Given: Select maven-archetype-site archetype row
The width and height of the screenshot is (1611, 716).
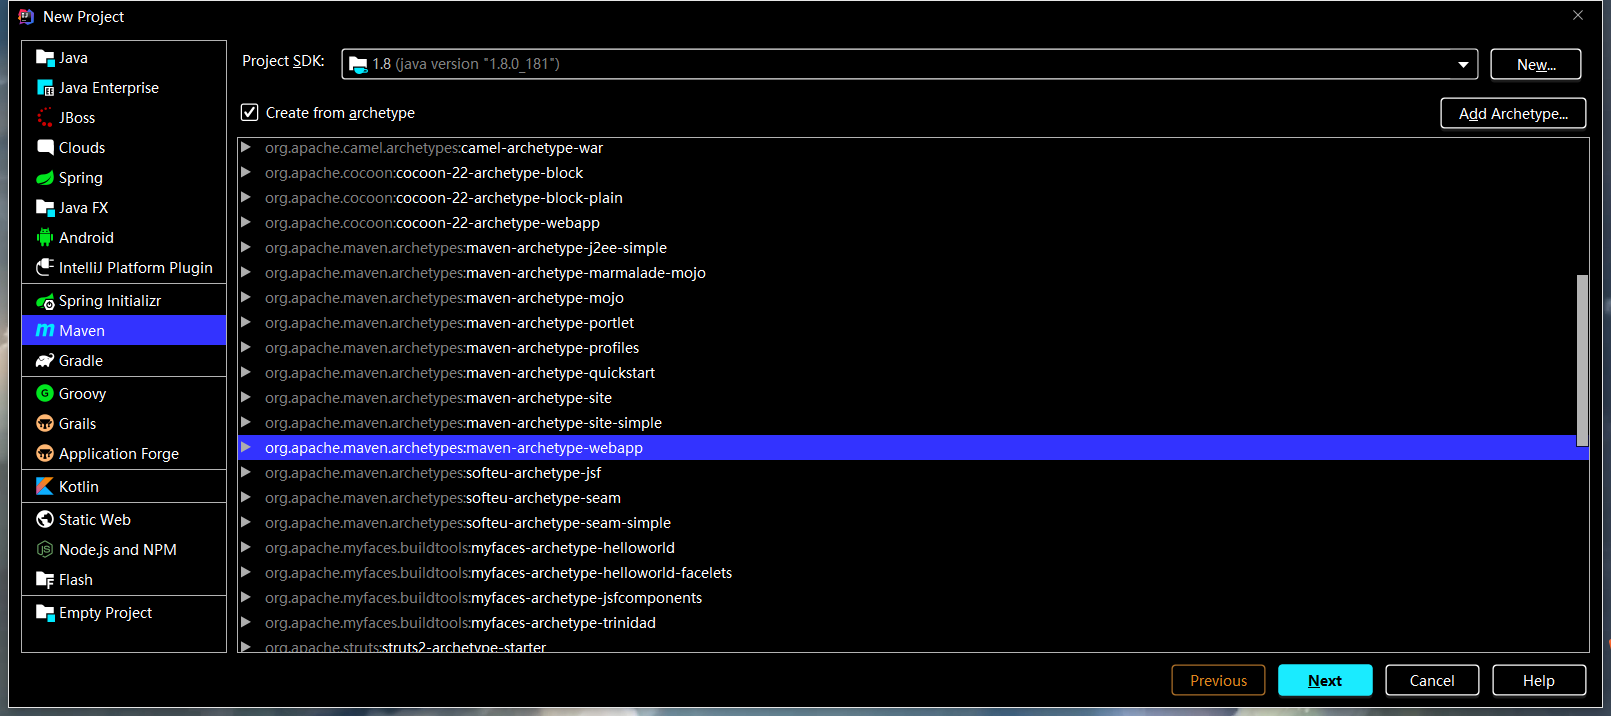Looking at the screenshot, I should tap(913, 398).
